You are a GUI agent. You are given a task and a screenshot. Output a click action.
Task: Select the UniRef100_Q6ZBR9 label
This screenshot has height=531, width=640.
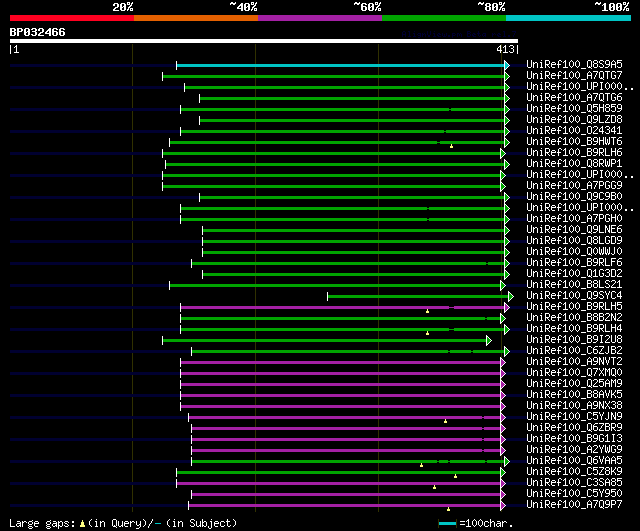pos(574,428)
